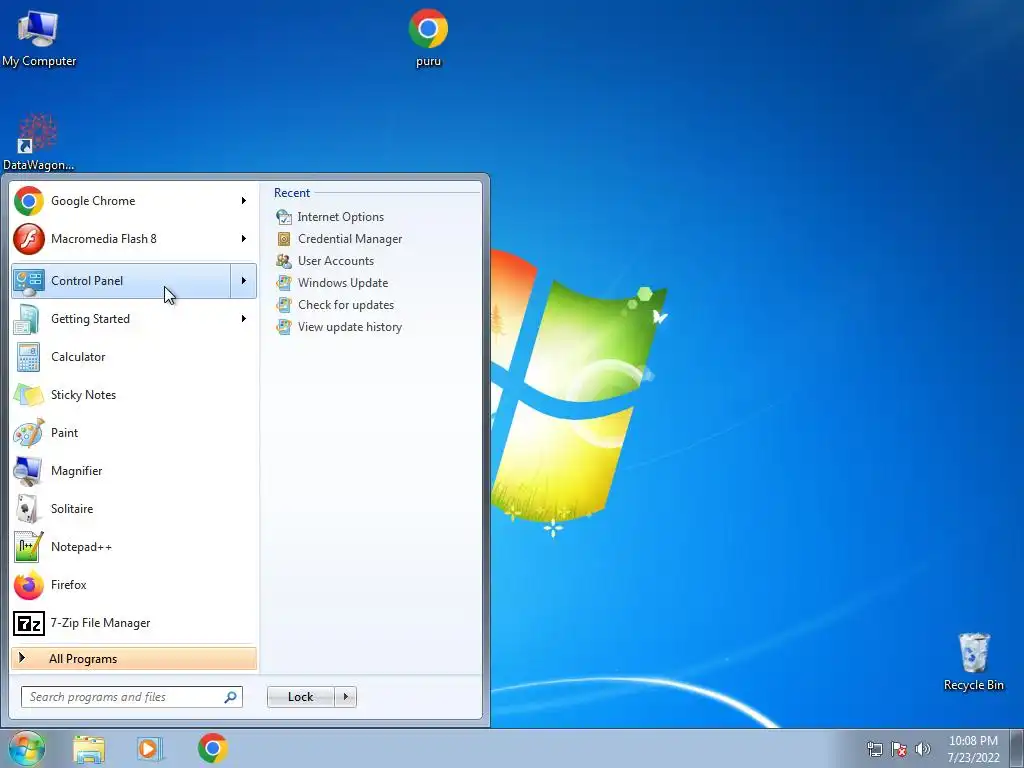Click the search magnifier icon
The height and width of the screenshot is (768, 1024).
coord(231,697)
